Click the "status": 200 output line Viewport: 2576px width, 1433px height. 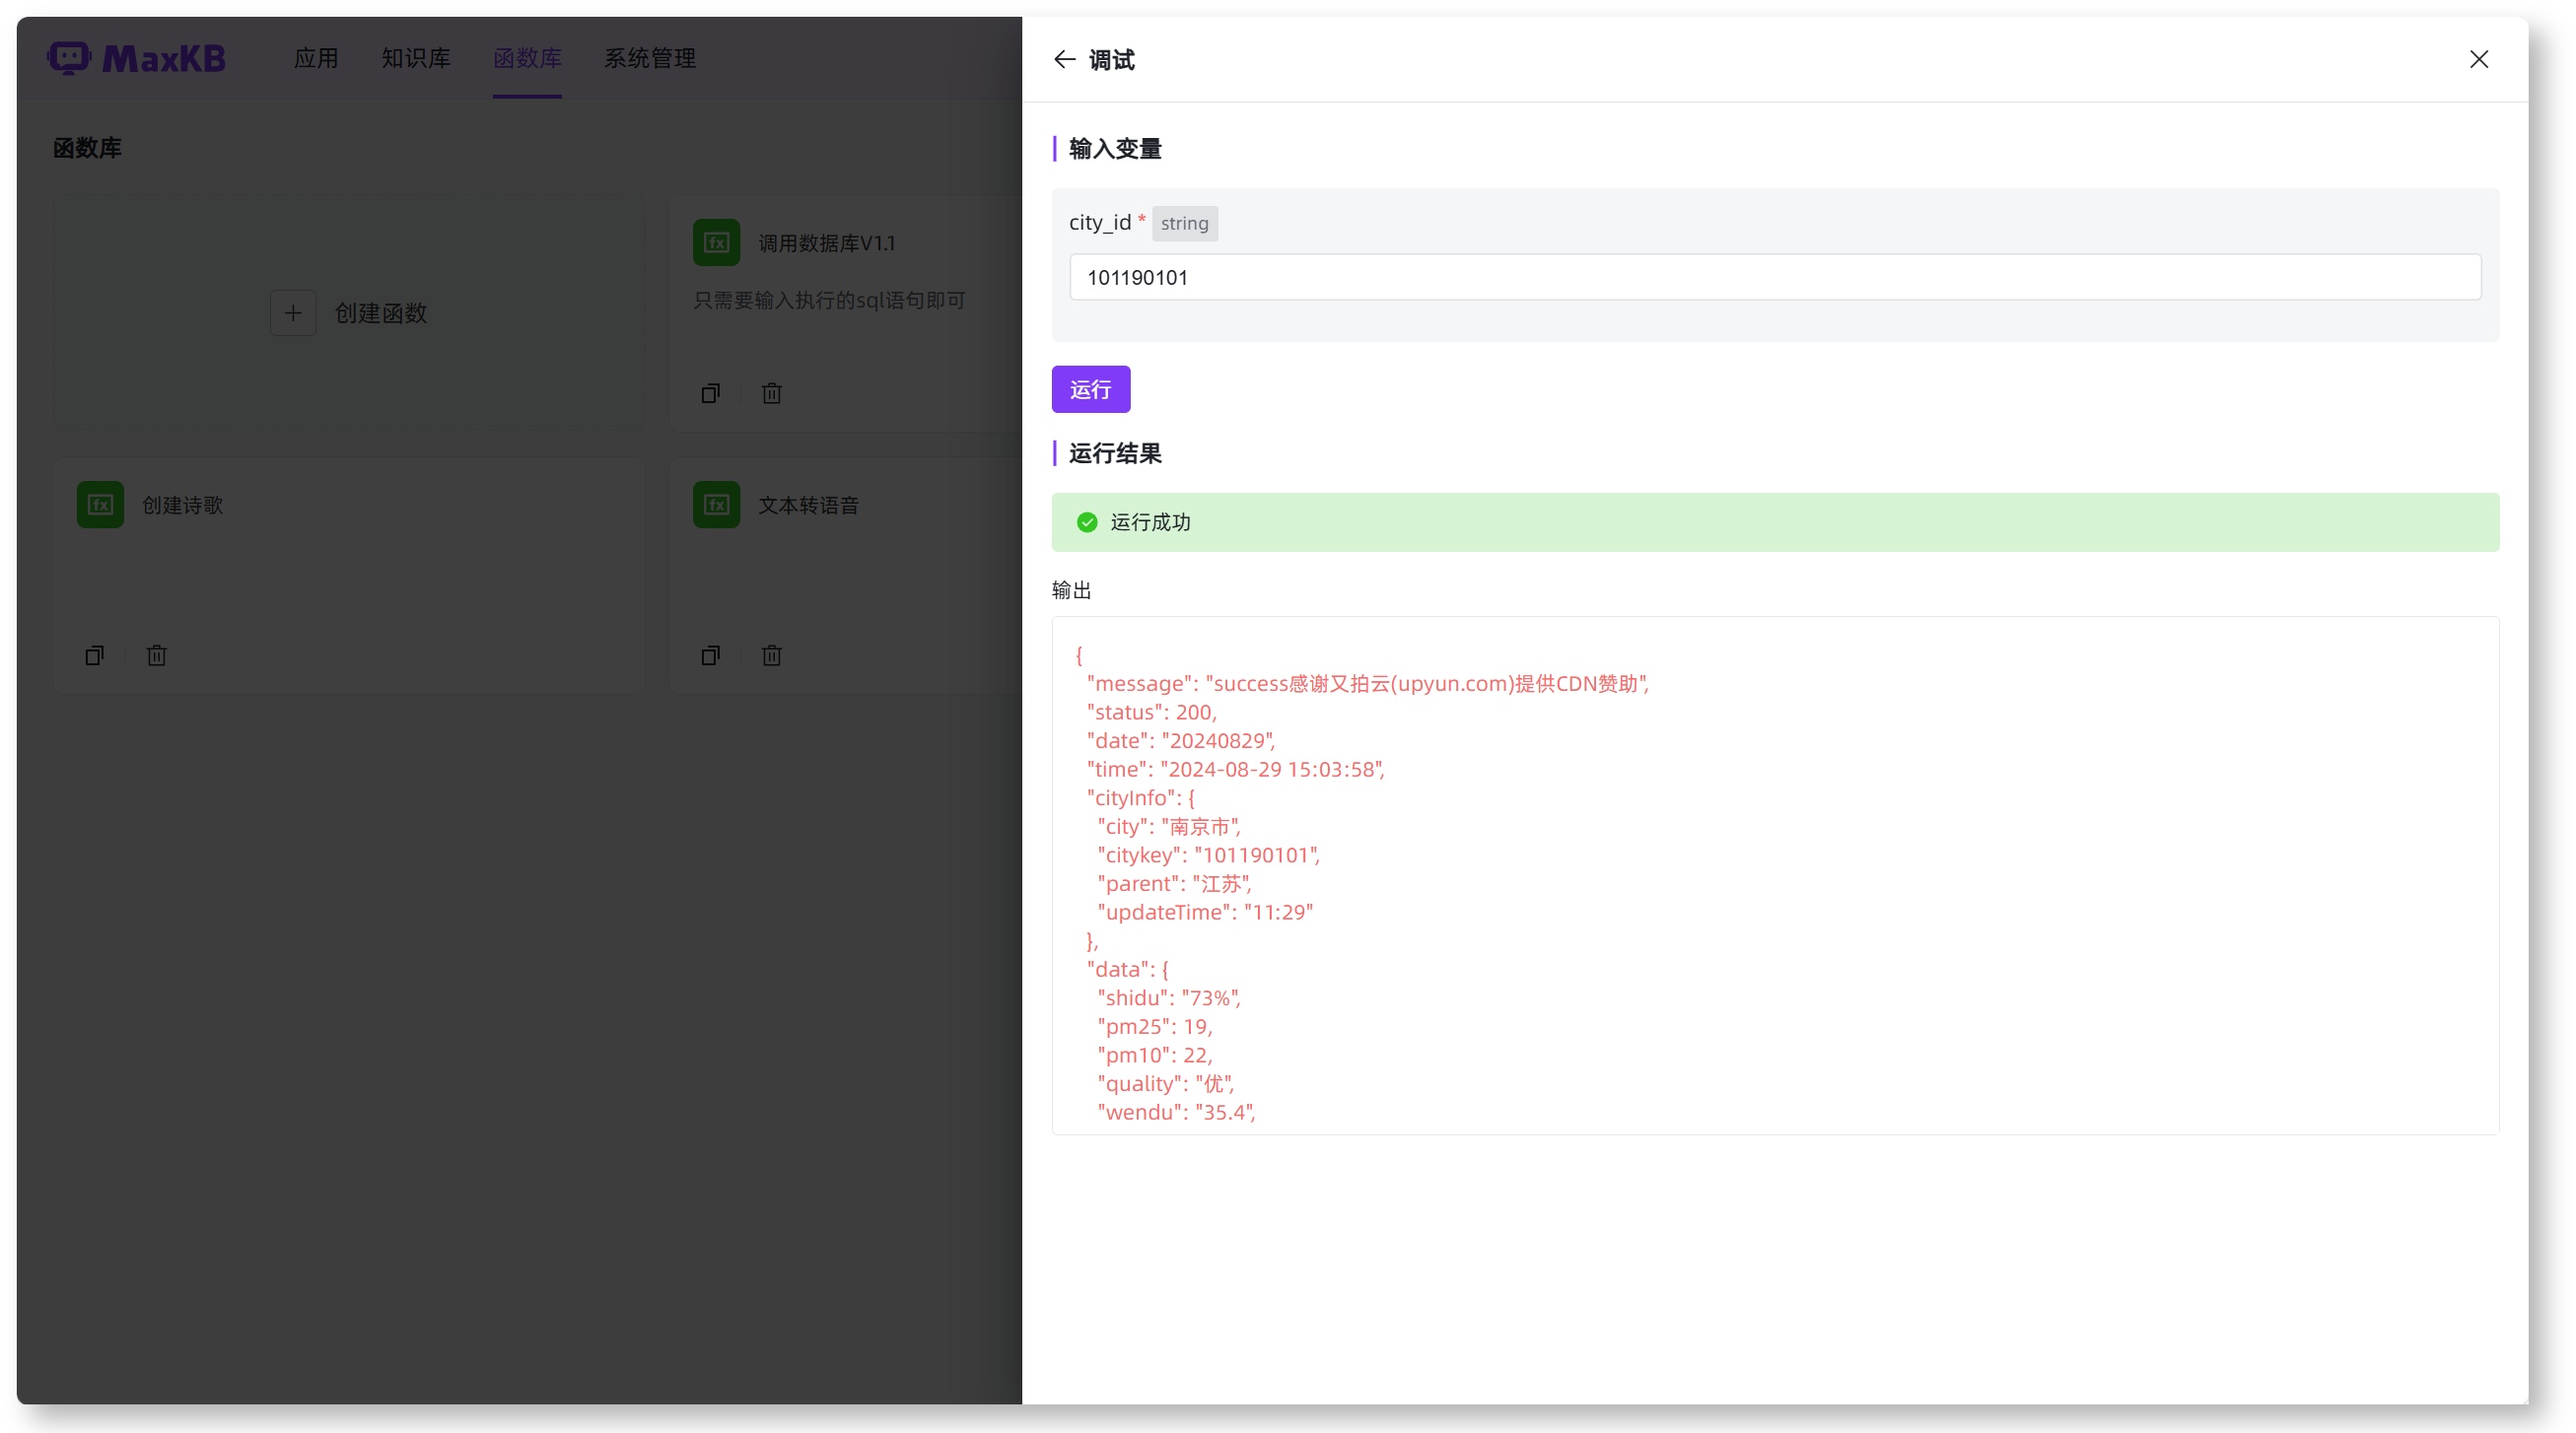tap(1151, 712)
